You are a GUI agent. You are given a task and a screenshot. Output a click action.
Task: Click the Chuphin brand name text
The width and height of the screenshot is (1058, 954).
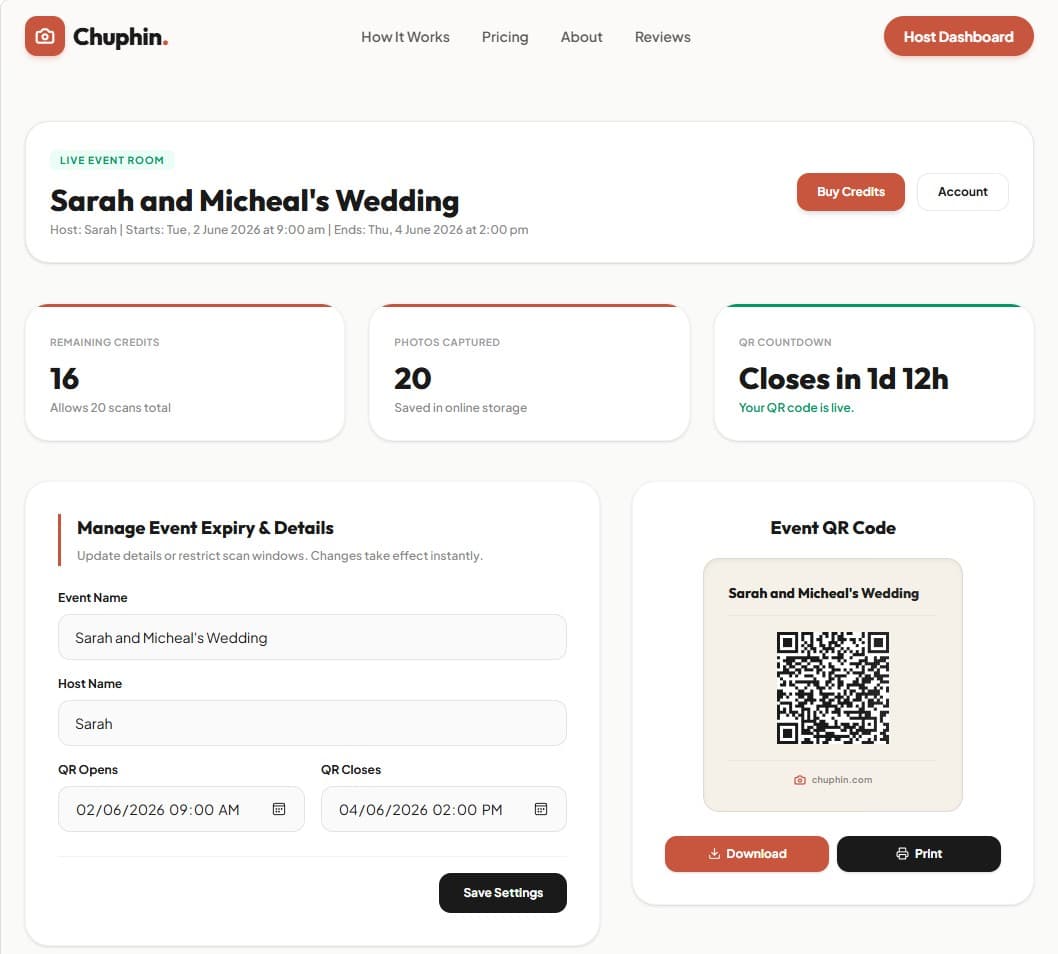tap(120, 37)
